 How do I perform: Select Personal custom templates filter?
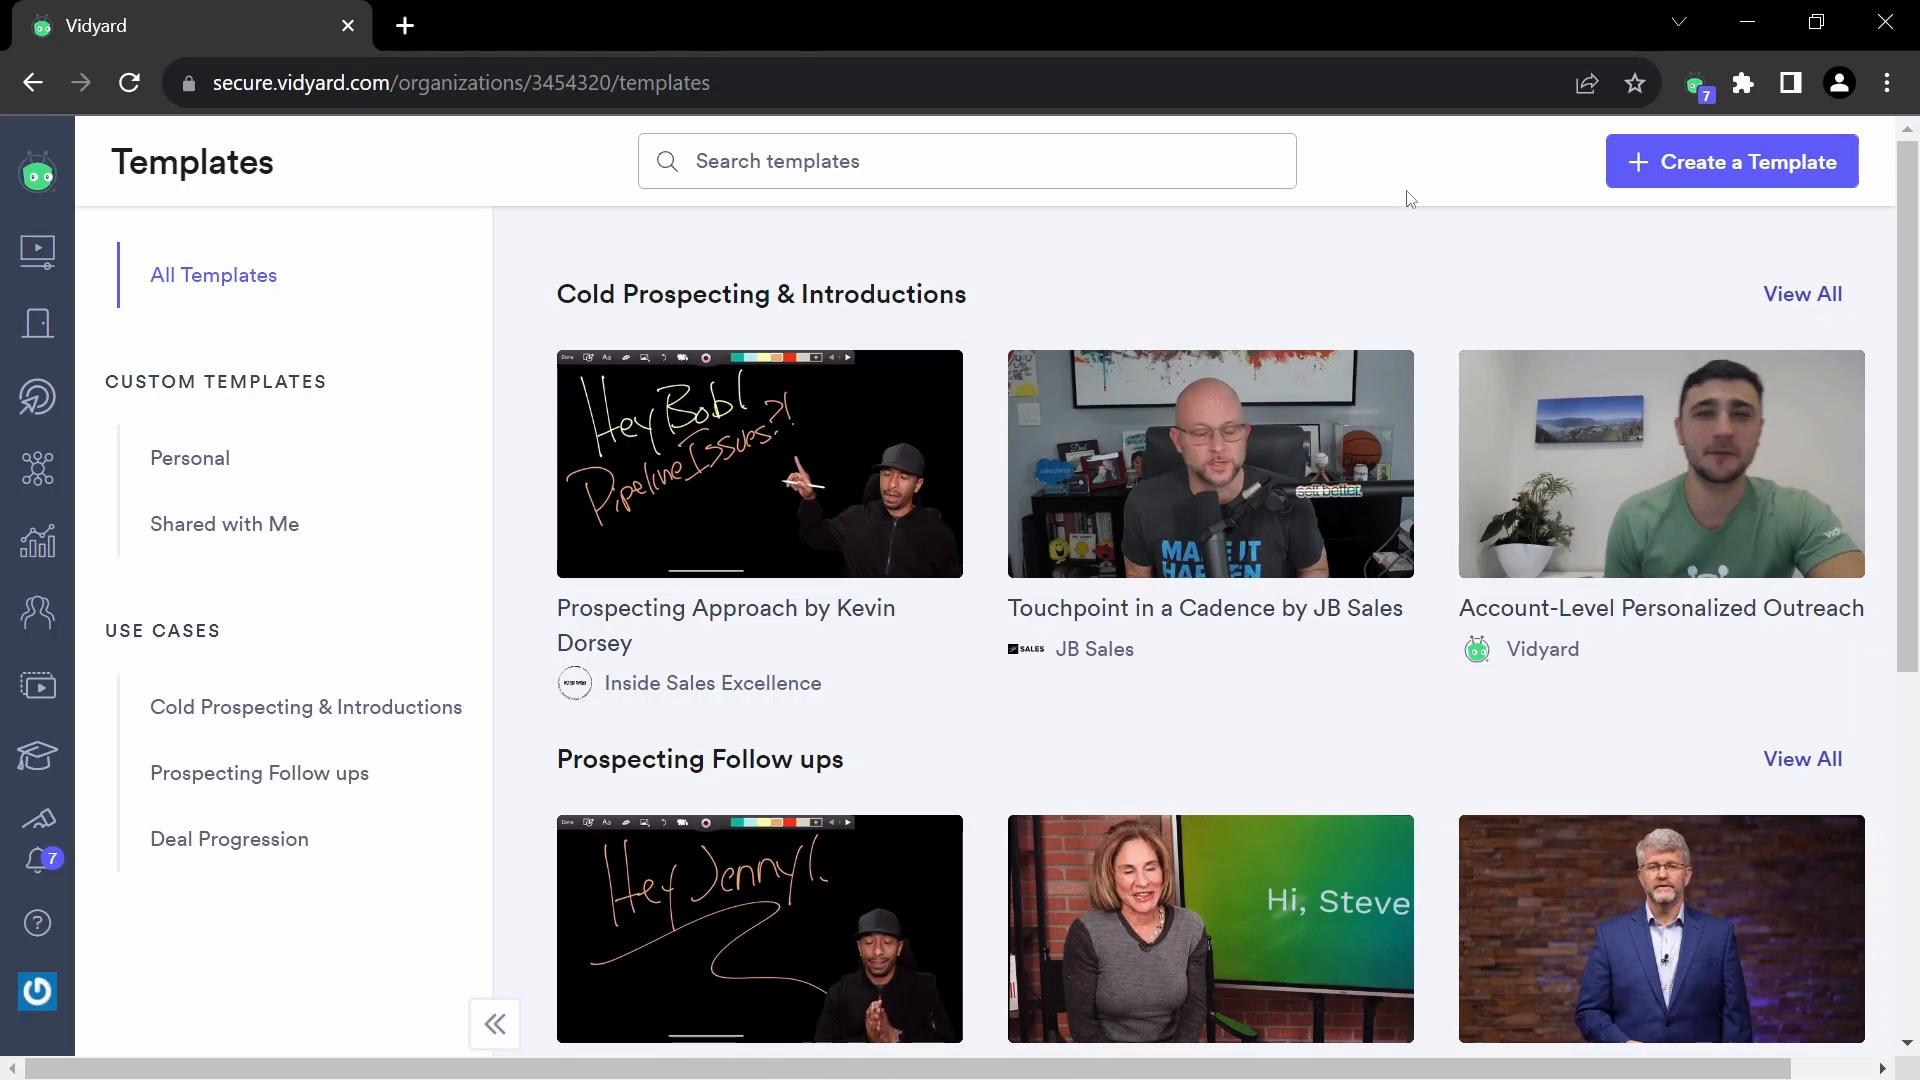click(x=190, y=458)
